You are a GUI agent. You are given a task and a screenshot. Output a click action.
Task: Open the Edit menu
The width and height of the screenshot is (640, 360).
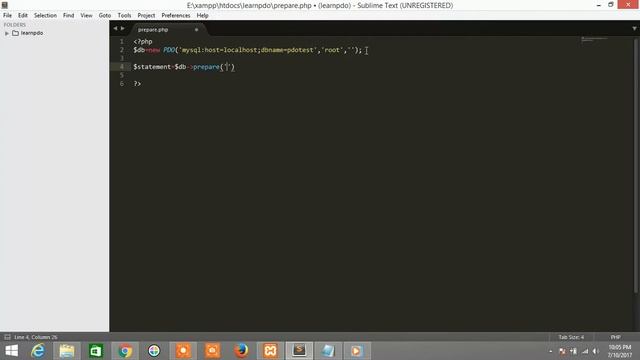pyautogui.click(x=23, y=16)
